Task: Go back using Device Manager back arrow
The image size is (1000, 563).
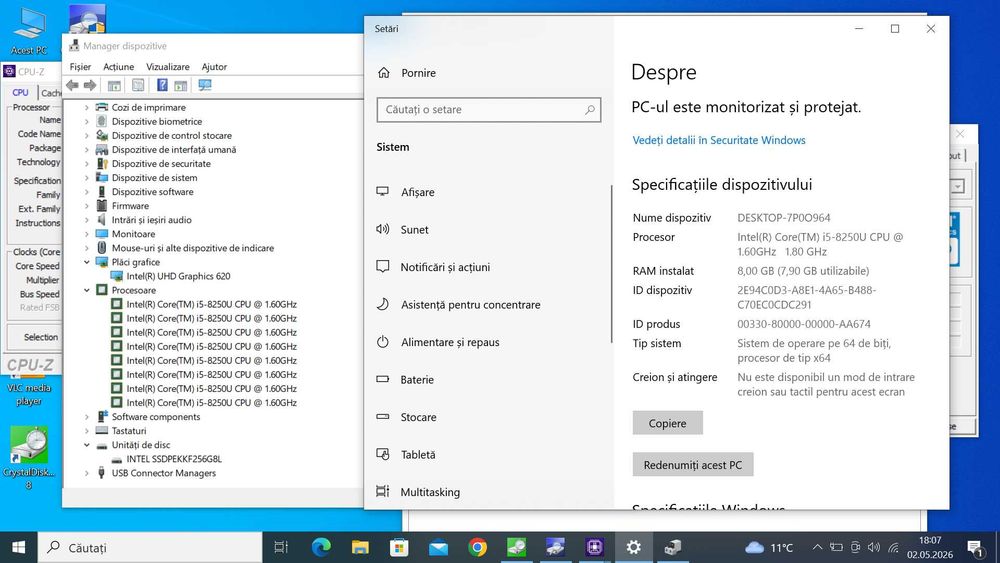Action: (72, 85)
